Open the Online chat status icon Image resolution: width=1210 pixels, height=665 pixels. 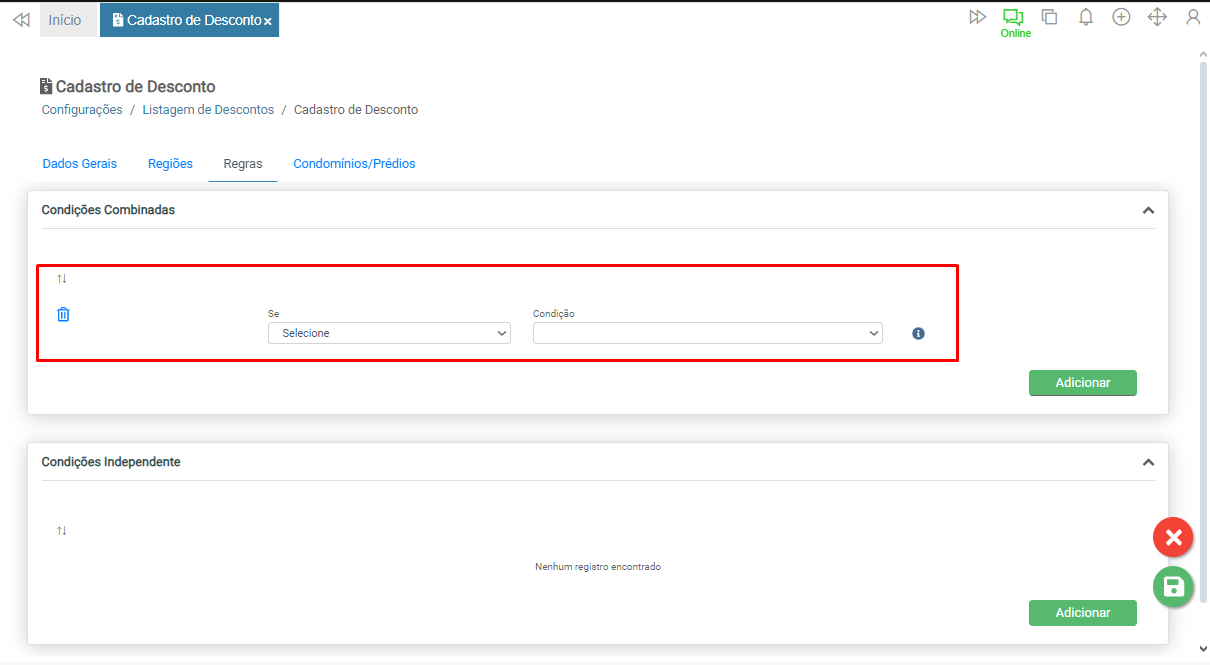tap(1014, 18)
